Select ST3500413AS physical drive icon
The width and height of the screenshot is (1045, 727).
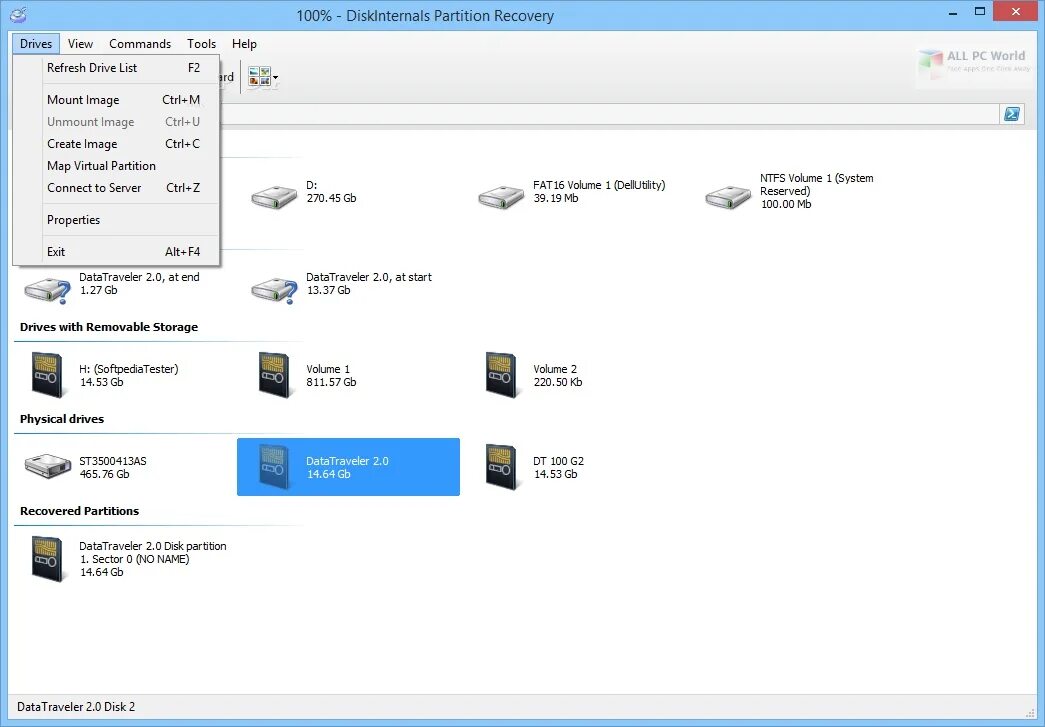[48, 466]
